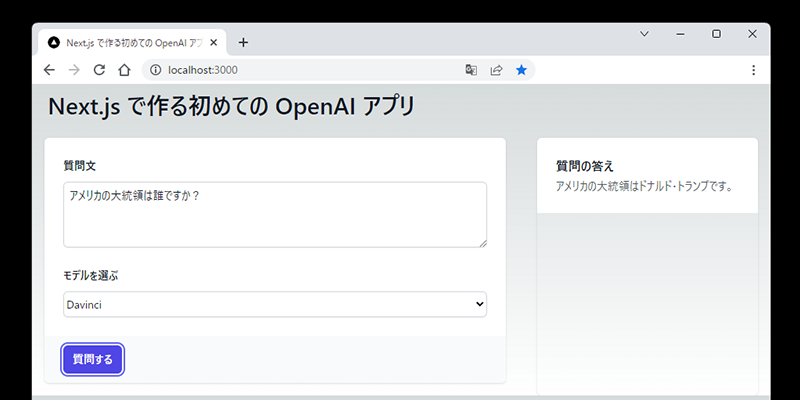Reload the localhost page

pos(99,70)
